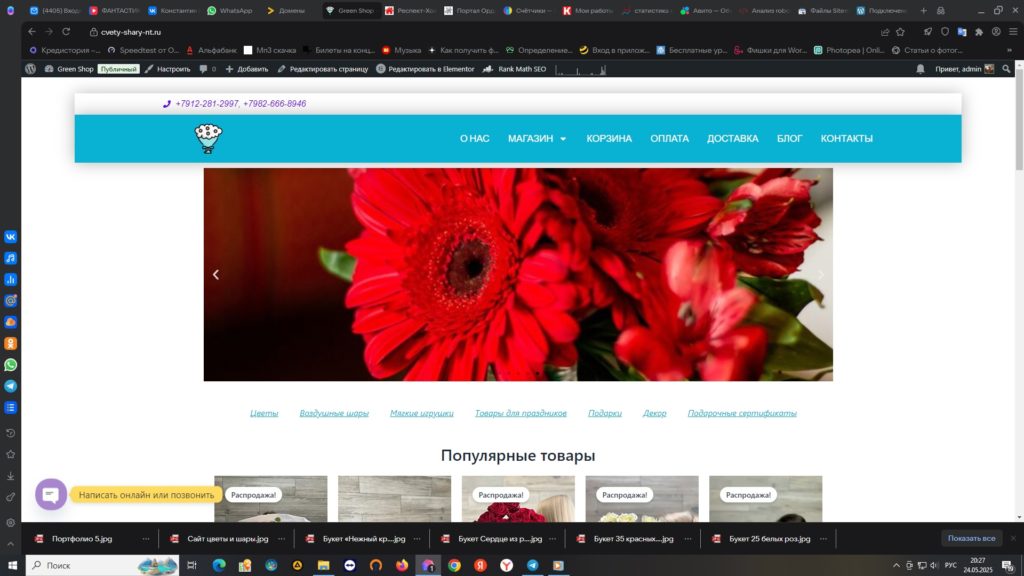Expand the browser sidebar bottom chevron

[x=10, y=543]
